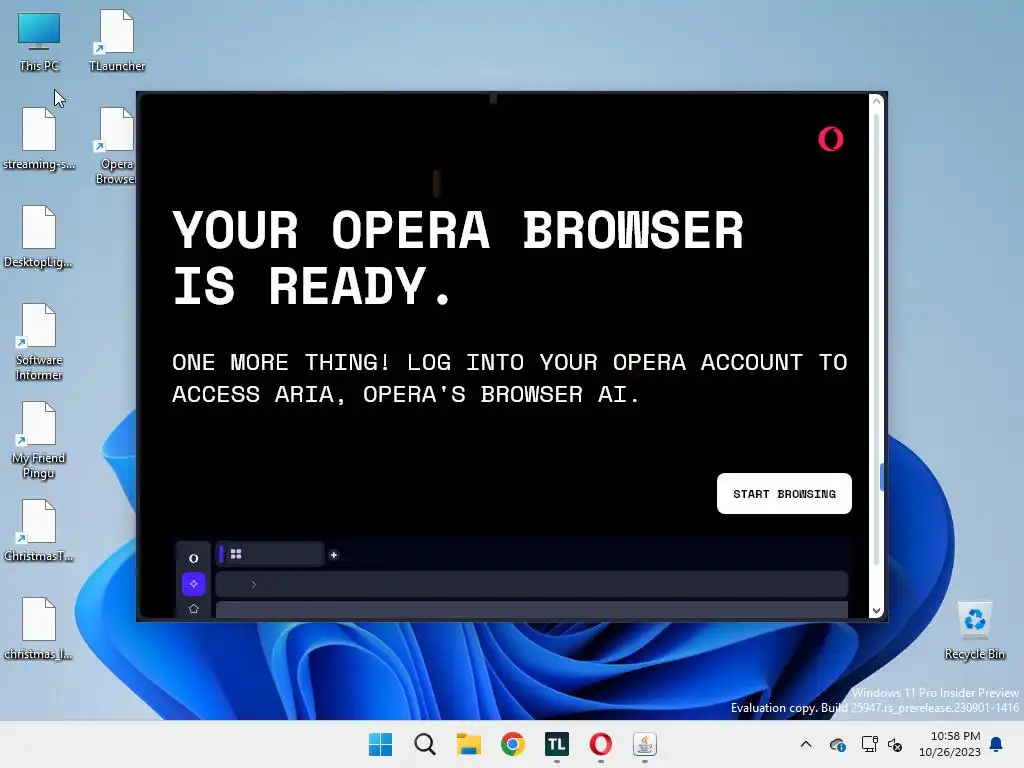The height and width of the screenshot is (768, 1024).
Task: Click the TLauncher taskbar icon
Action: (x=556, y=744)
